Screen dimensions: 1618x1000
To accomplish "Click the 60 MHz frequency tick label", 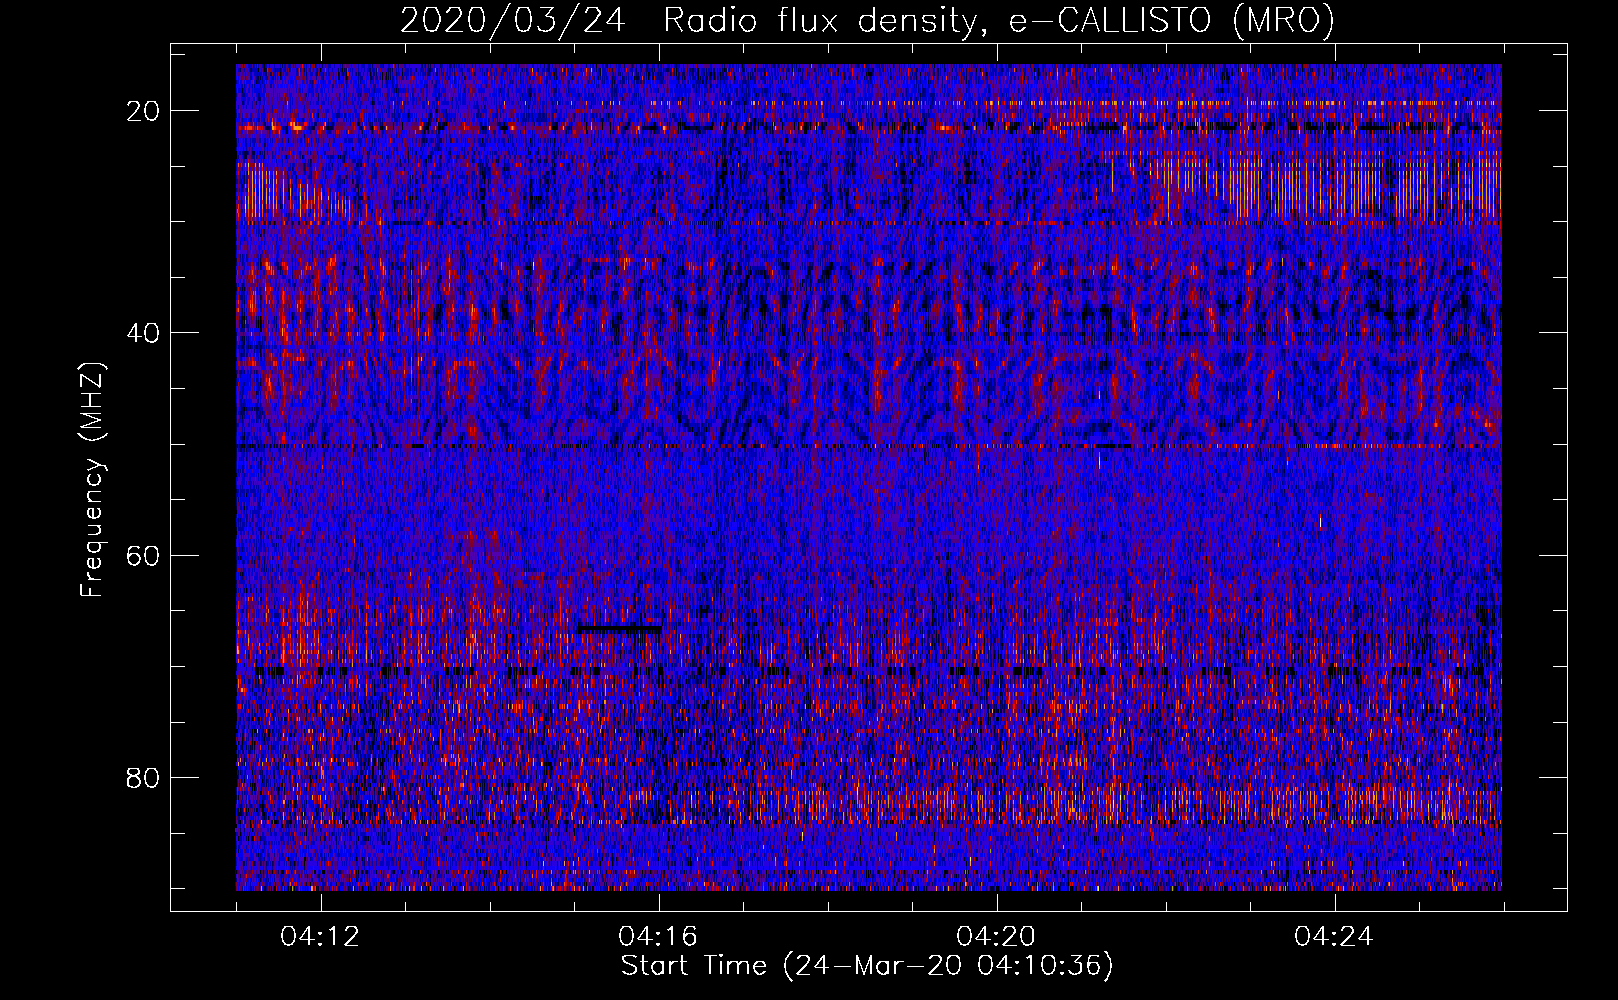I will (x=144, y=554).
